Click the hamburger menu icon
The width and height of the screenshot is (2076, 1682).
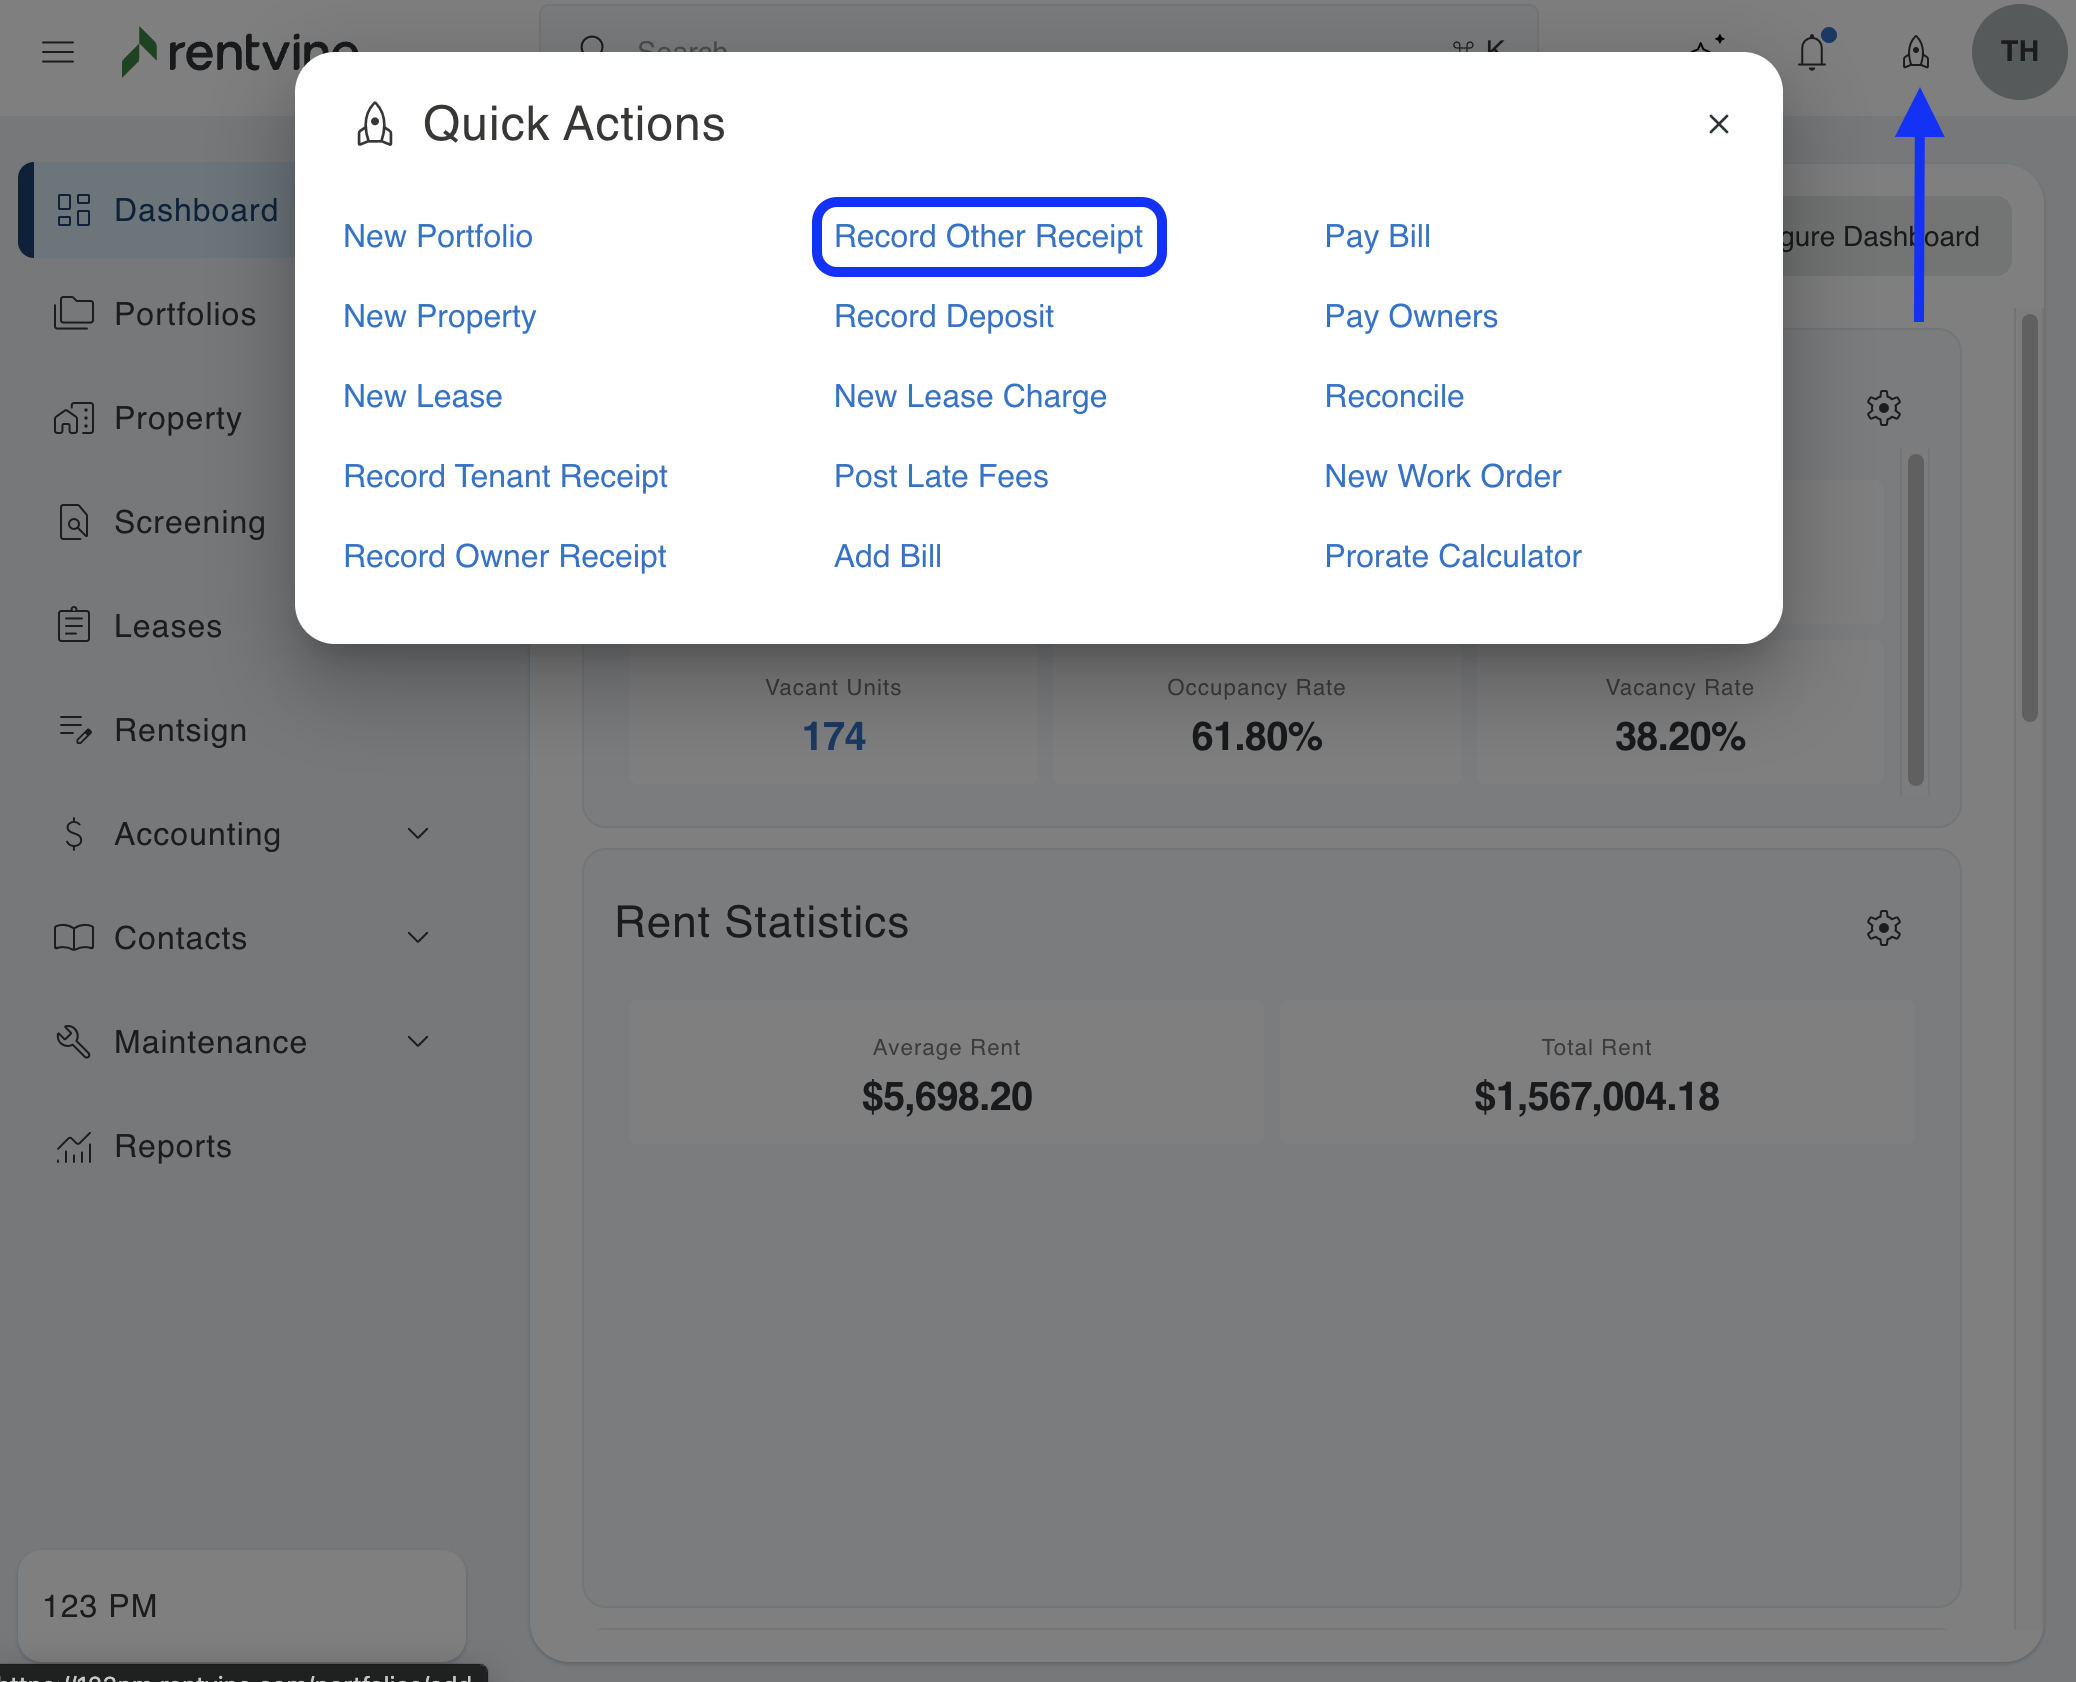[58, 51]
